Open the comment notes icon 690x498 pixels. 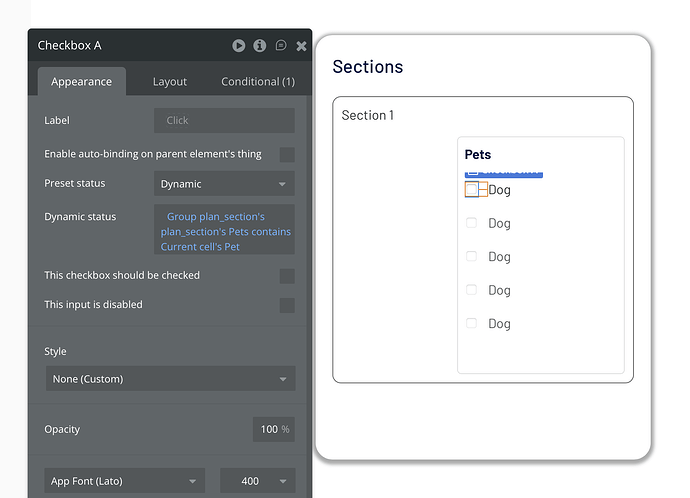[281, 45]
